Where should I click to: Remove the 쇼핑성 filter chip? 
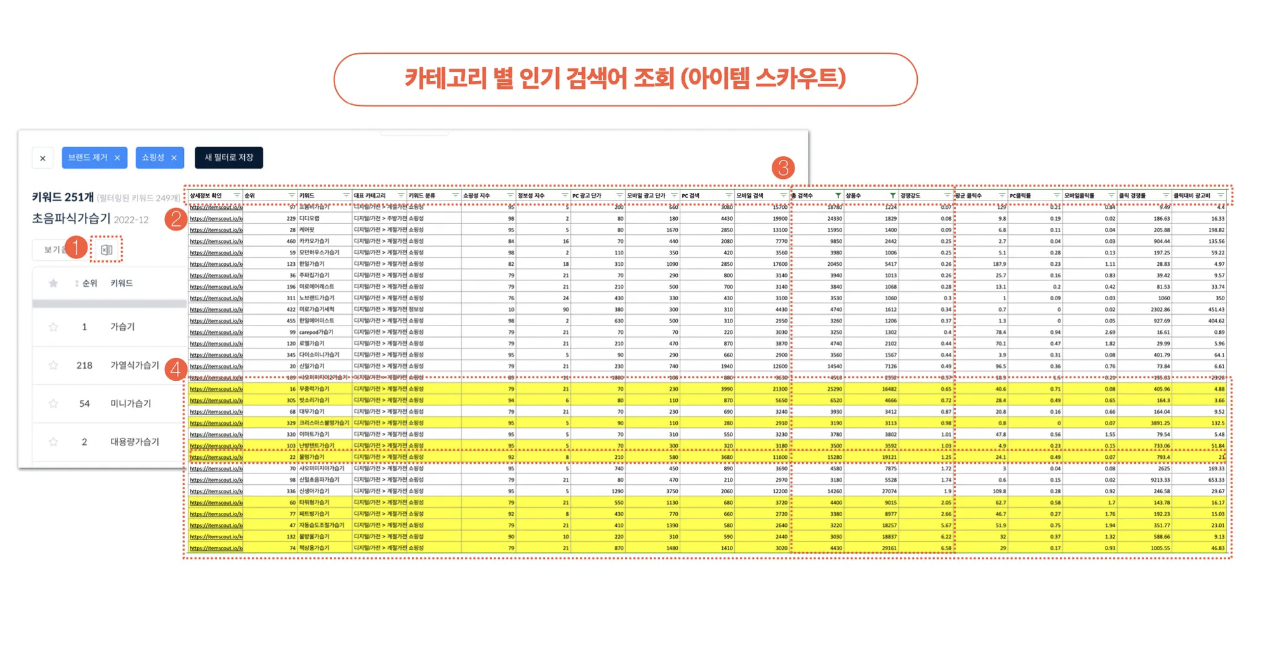point(173,158)
